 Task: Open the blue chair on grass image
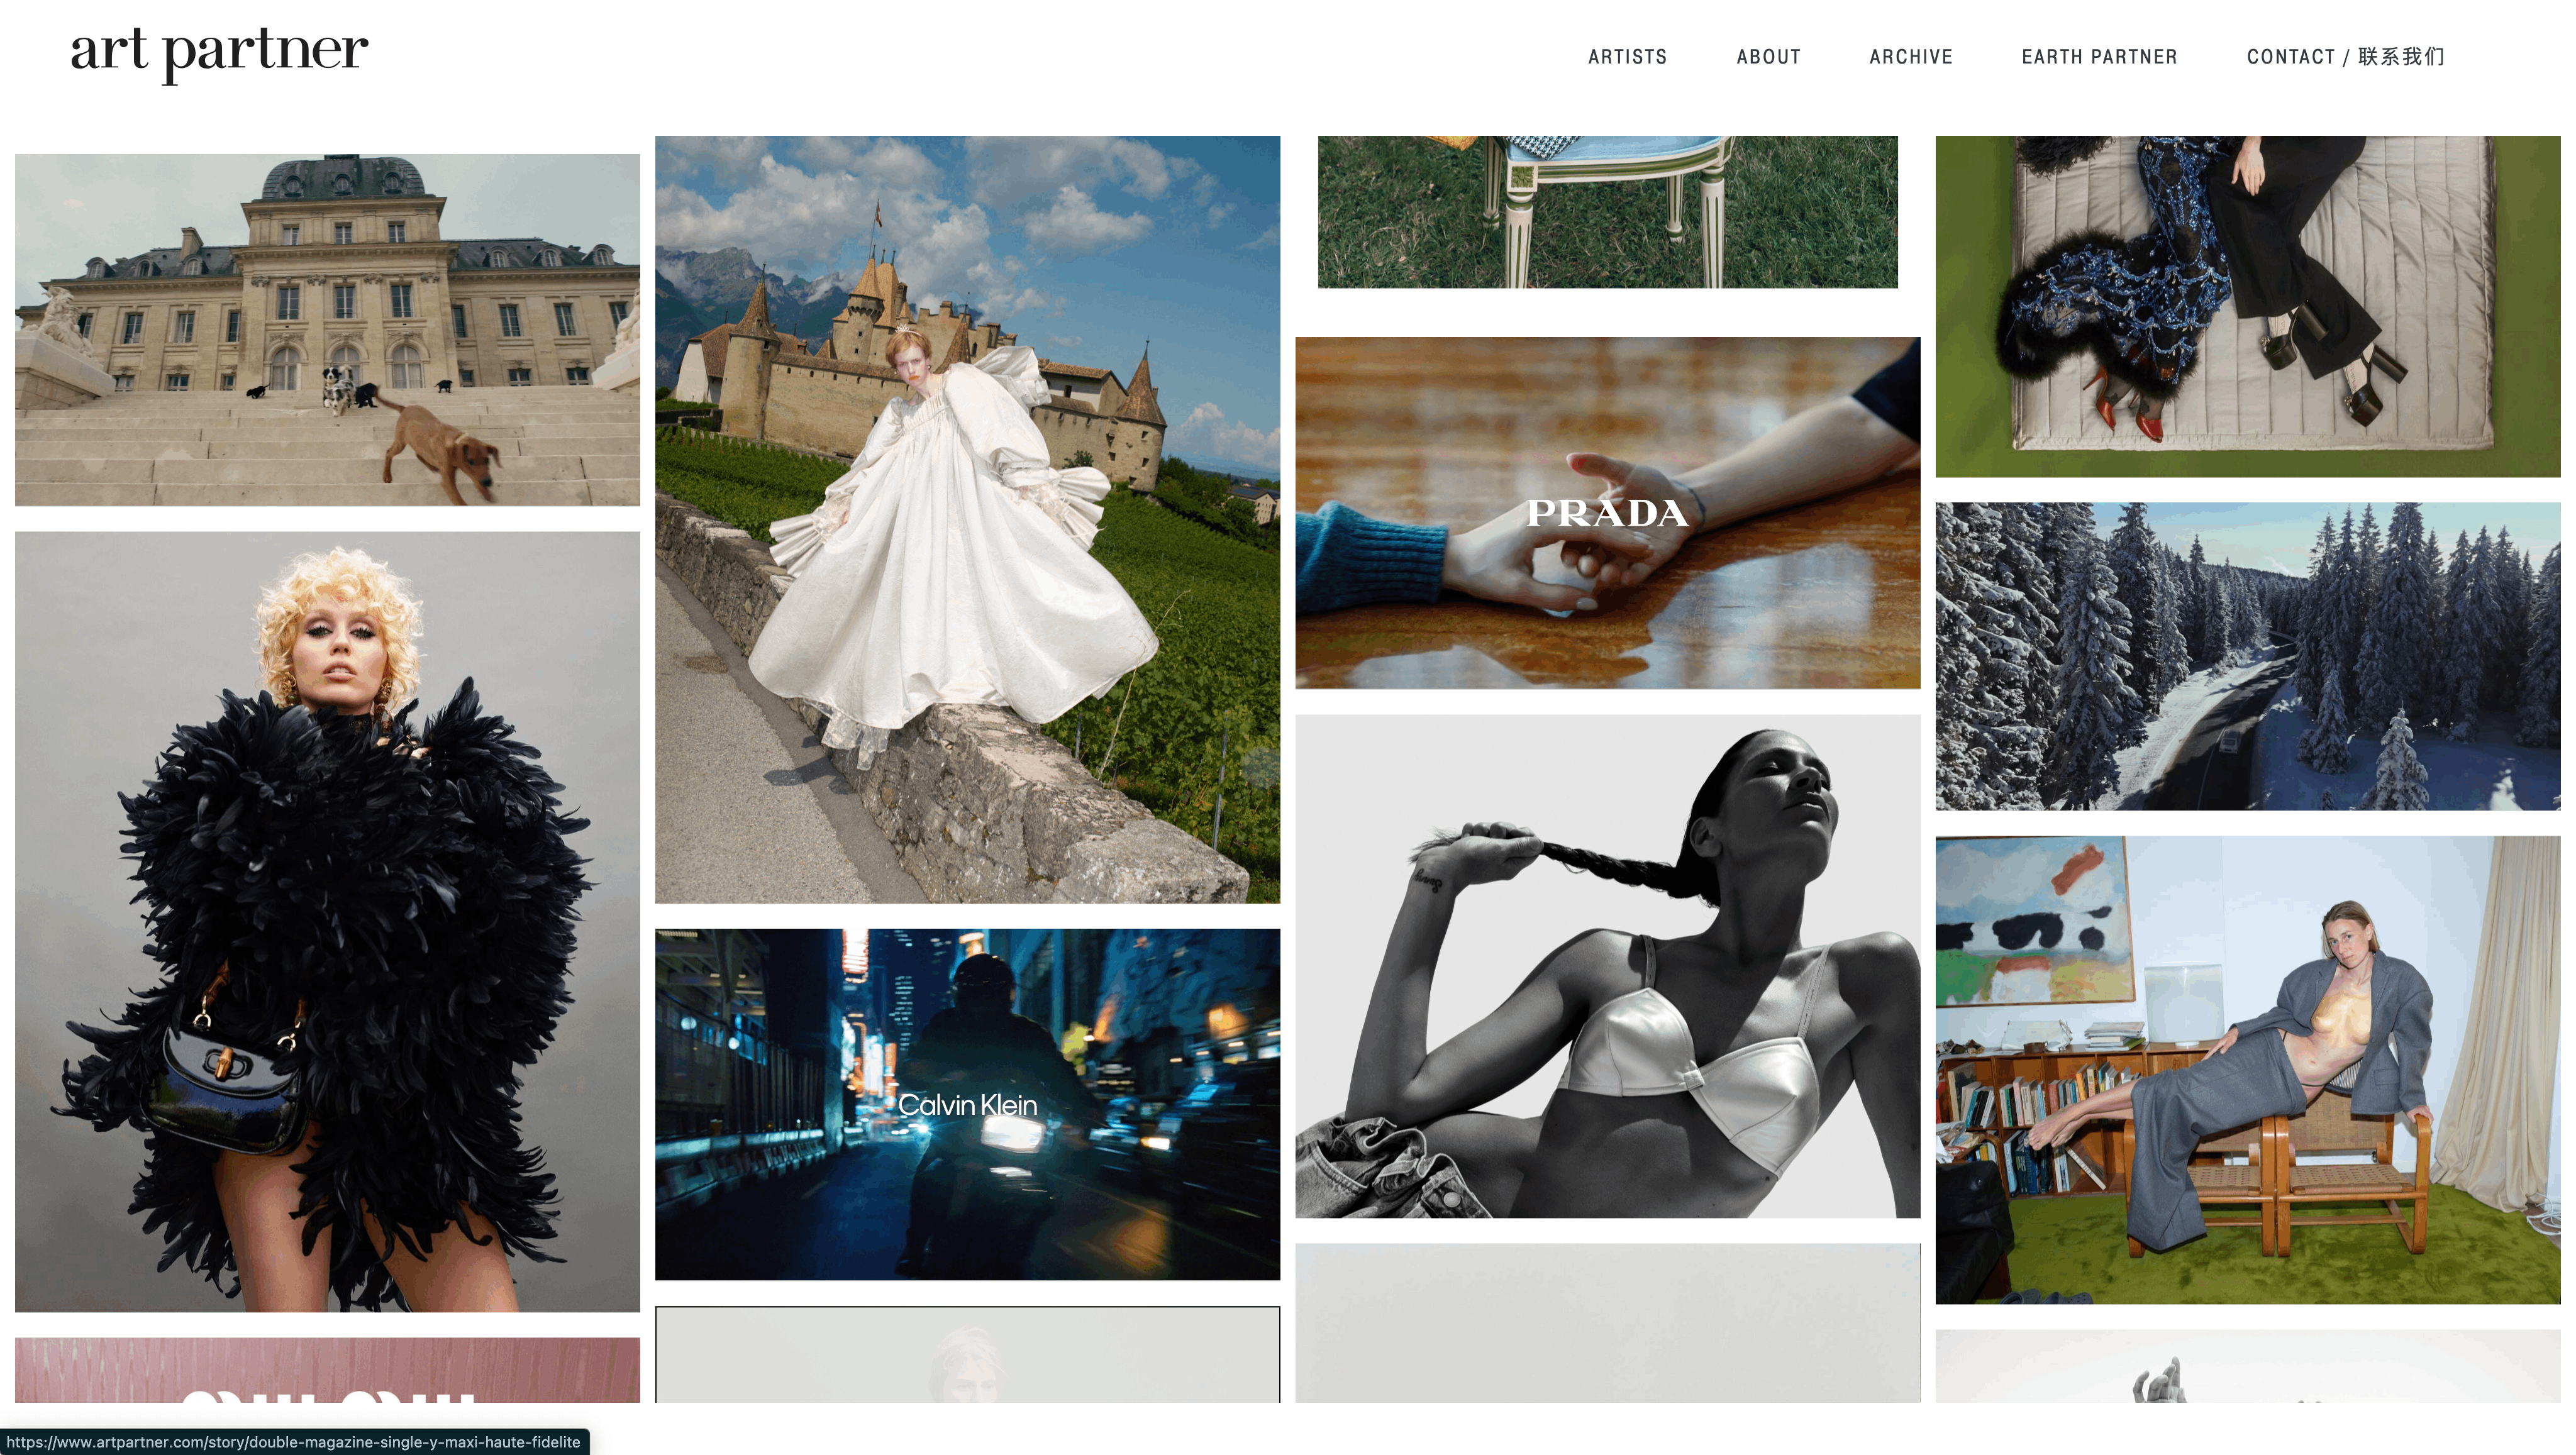[1607, 212]
